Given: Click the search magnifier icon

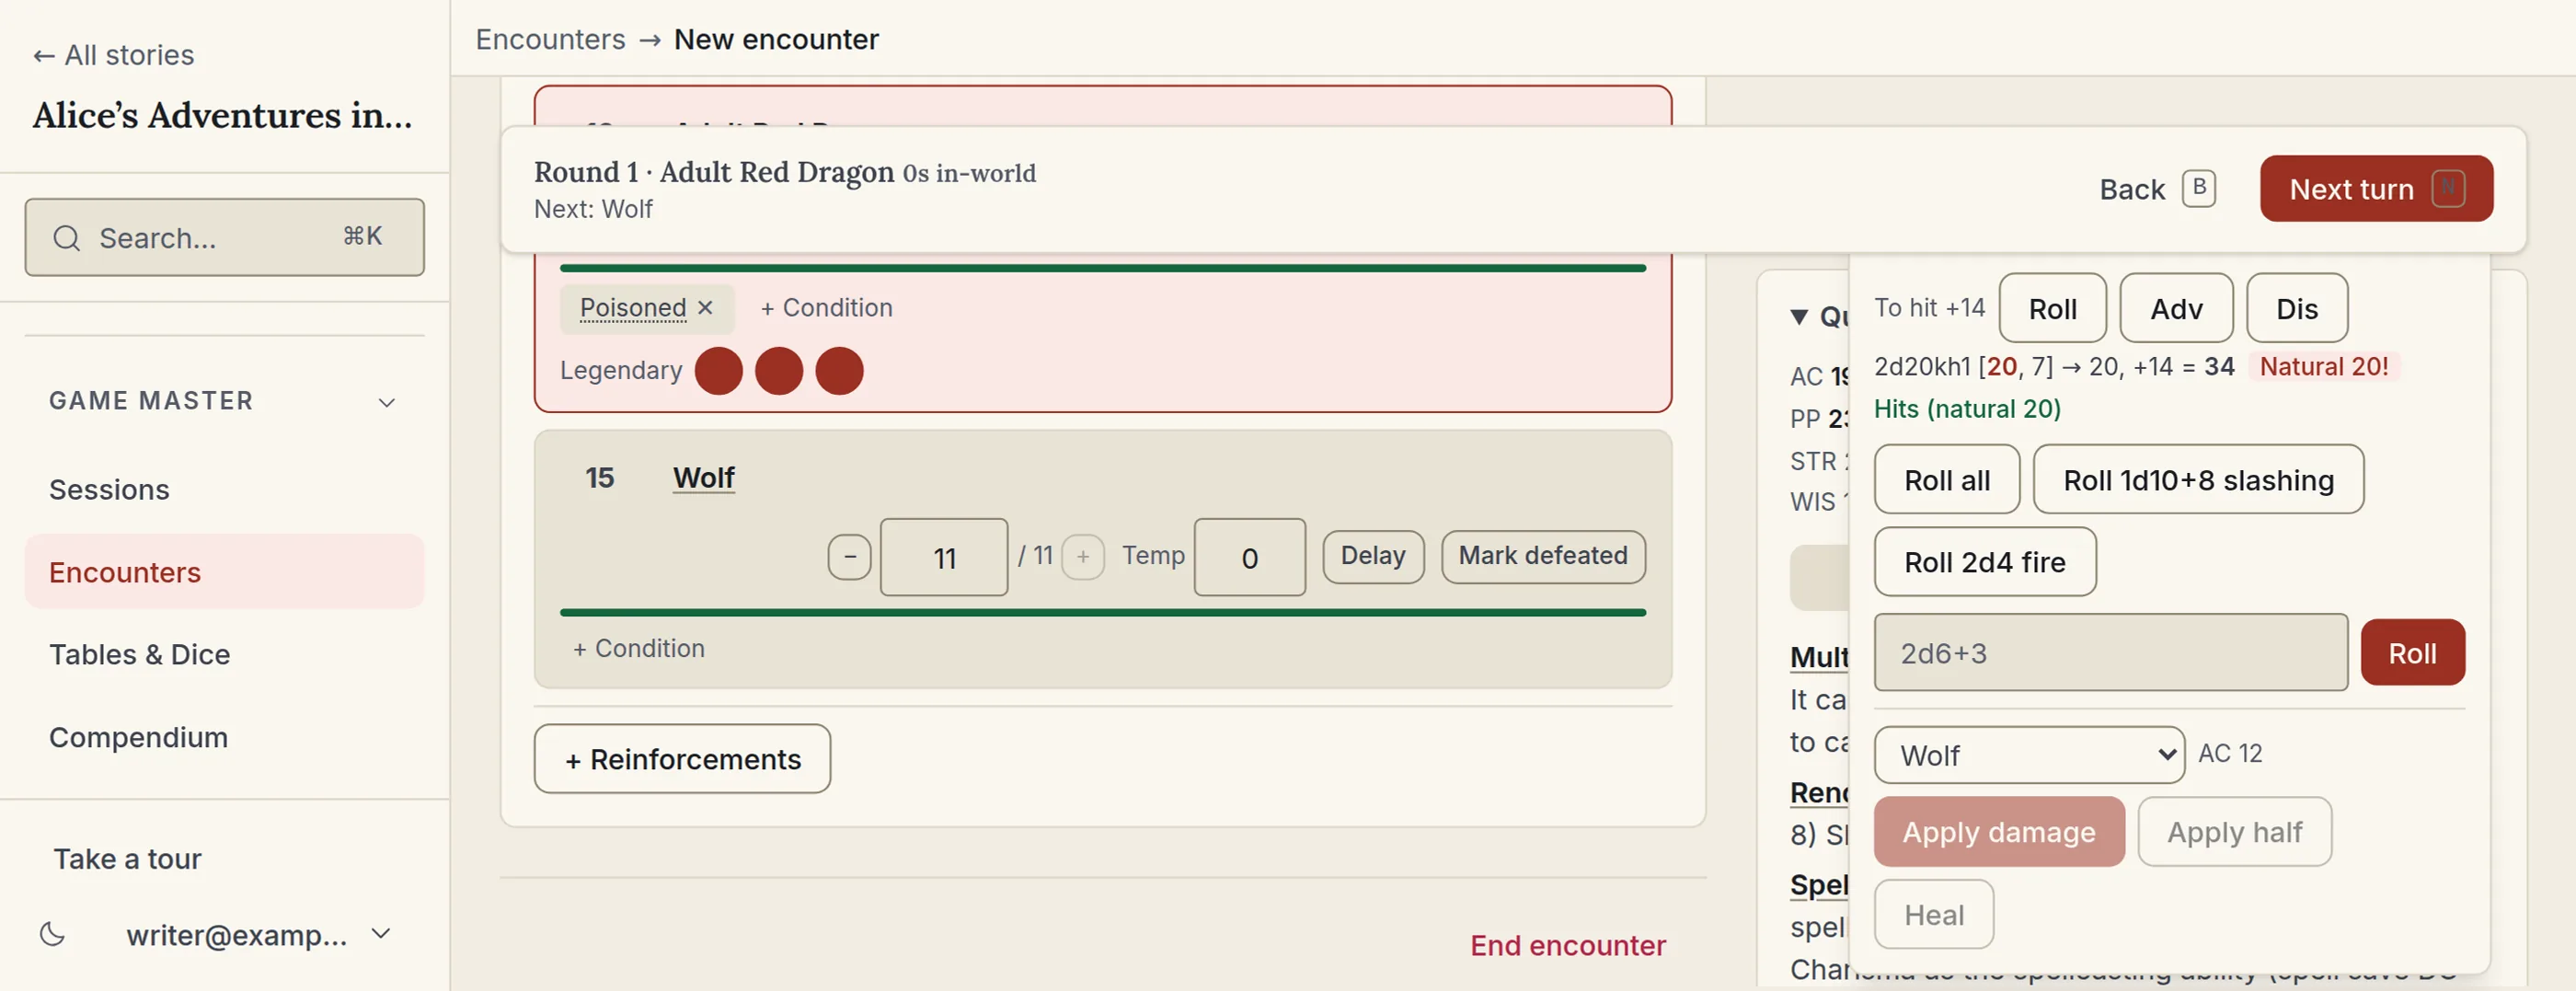Looking at the screenshot, I should click(x=67, y=238).
